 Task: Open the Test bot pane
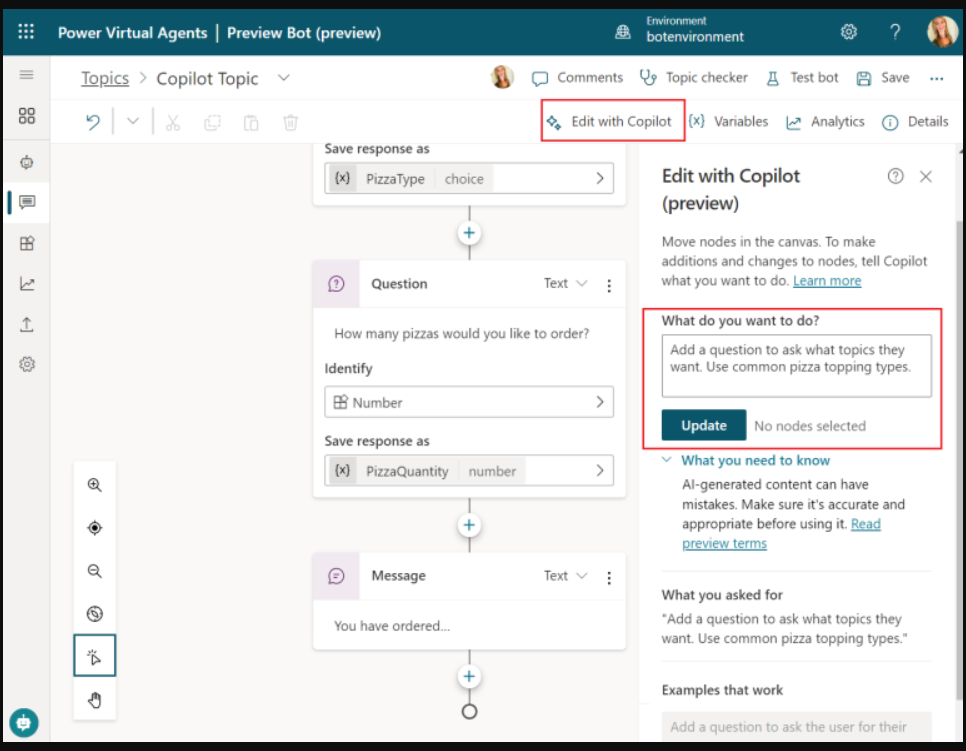[802, 78]
